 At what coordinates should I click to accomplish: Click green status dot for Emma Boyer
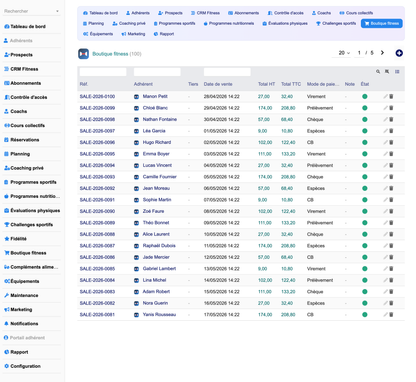click(x=365, y=154)
